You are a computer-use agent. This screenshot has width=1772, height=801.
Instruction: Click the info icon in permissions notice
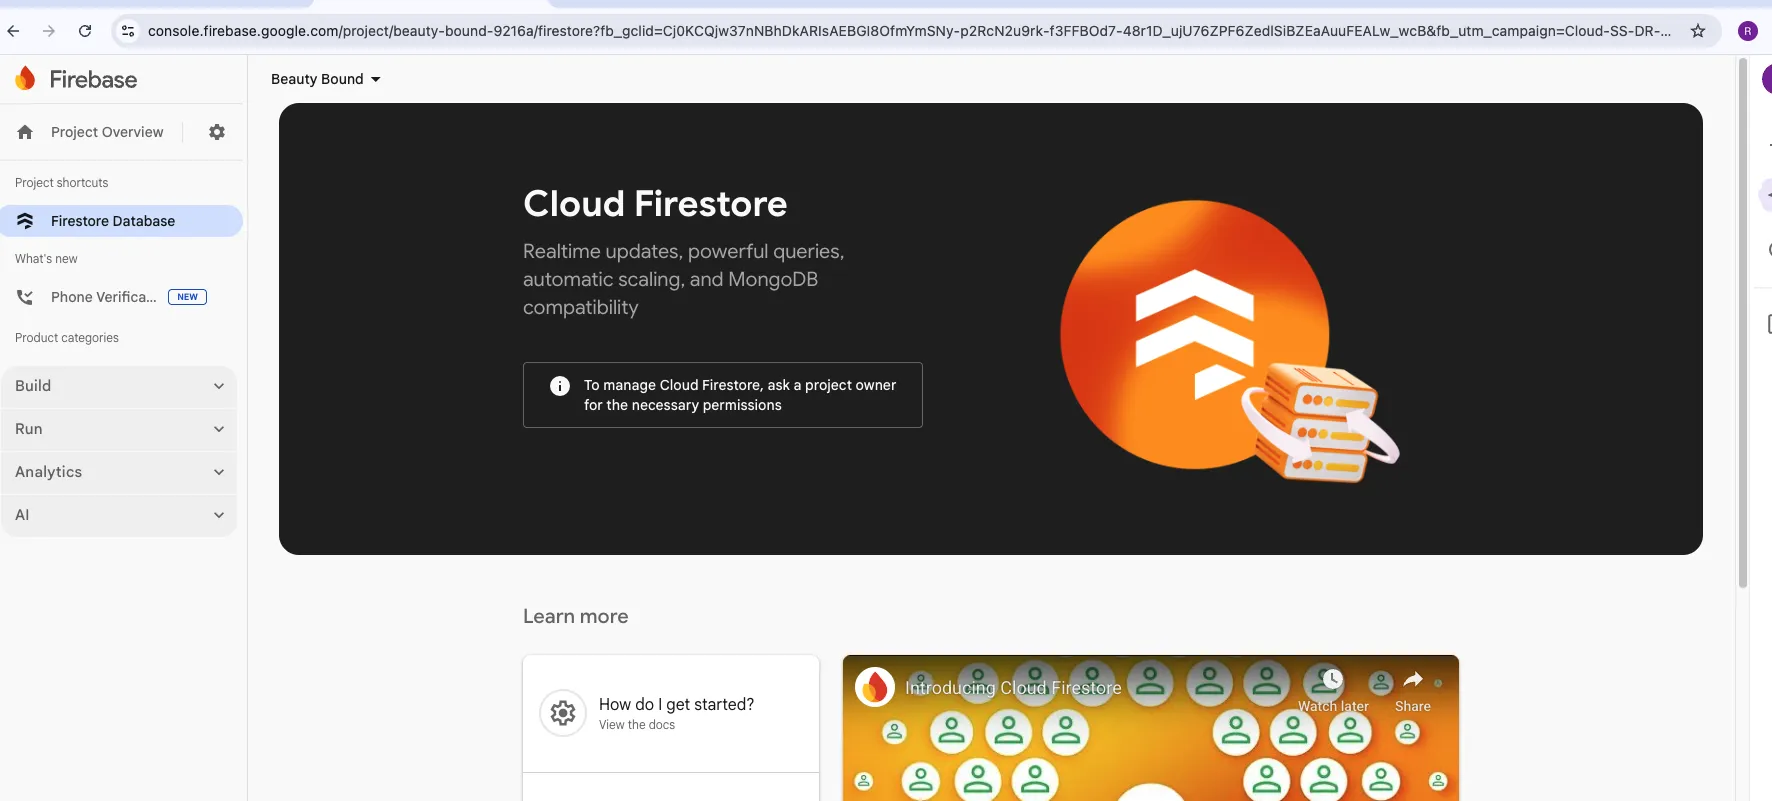[x=560, y=386]
